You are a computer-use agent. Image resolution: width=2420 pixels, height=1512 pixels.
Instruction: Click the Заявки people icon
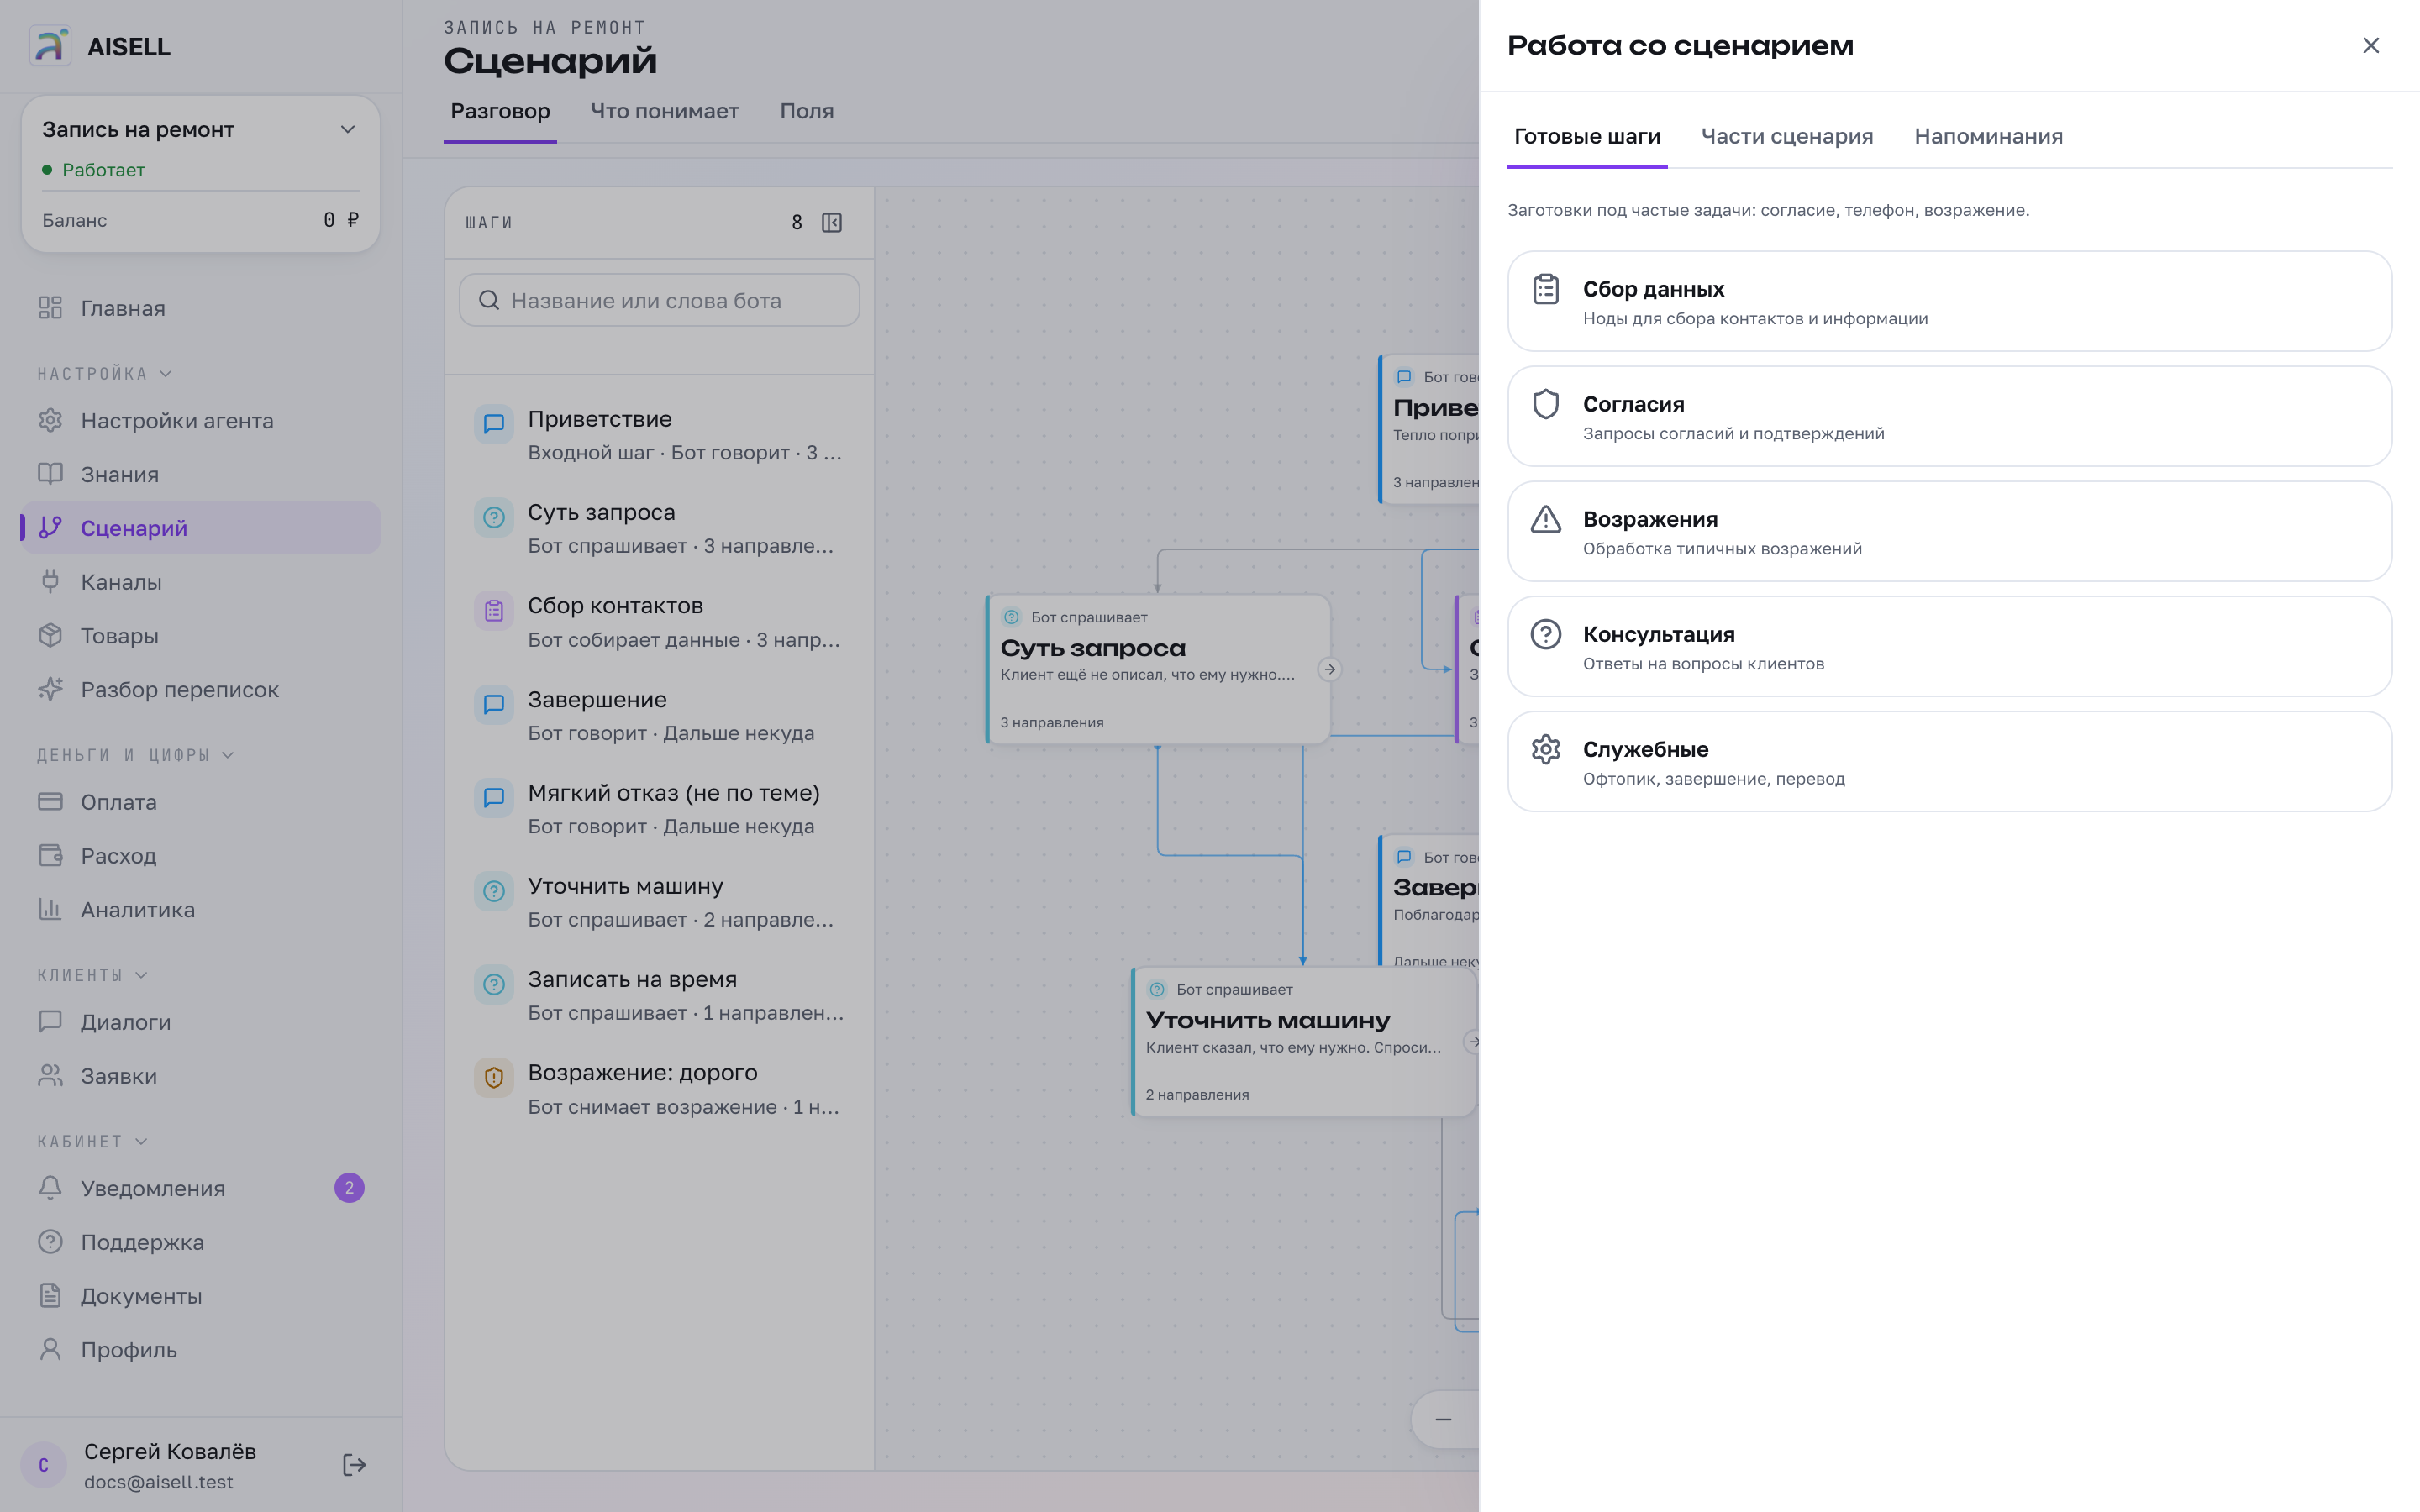click(x=50, y=1076)
